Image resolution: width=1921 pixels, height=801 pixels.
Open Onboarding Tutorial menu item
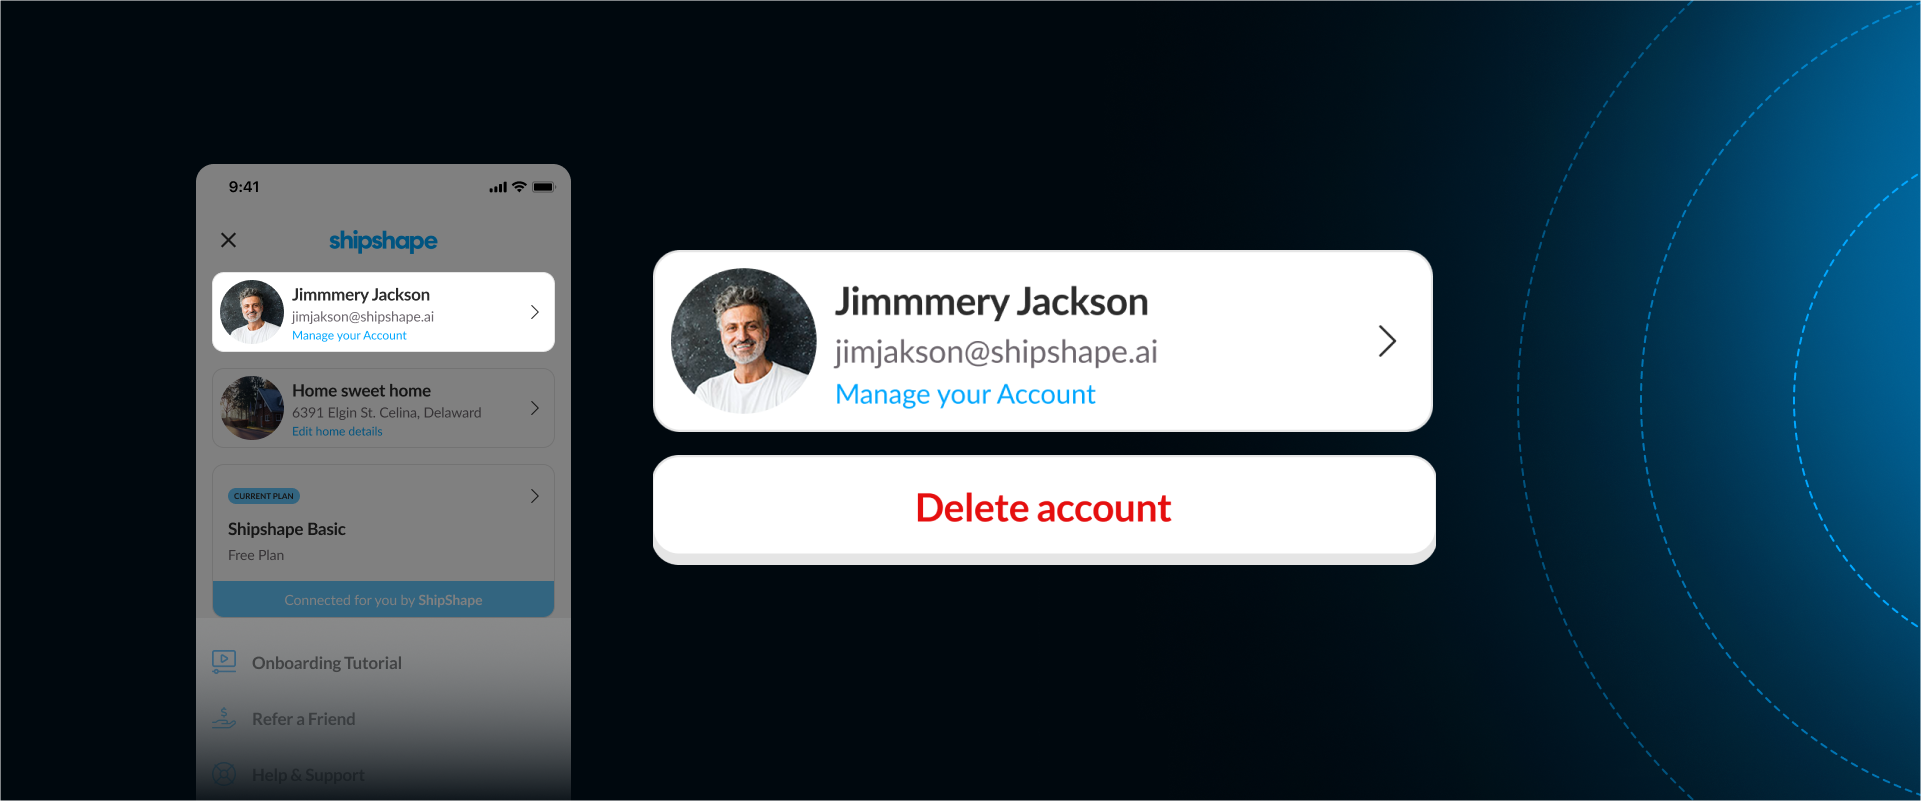(x=383, y=663)
